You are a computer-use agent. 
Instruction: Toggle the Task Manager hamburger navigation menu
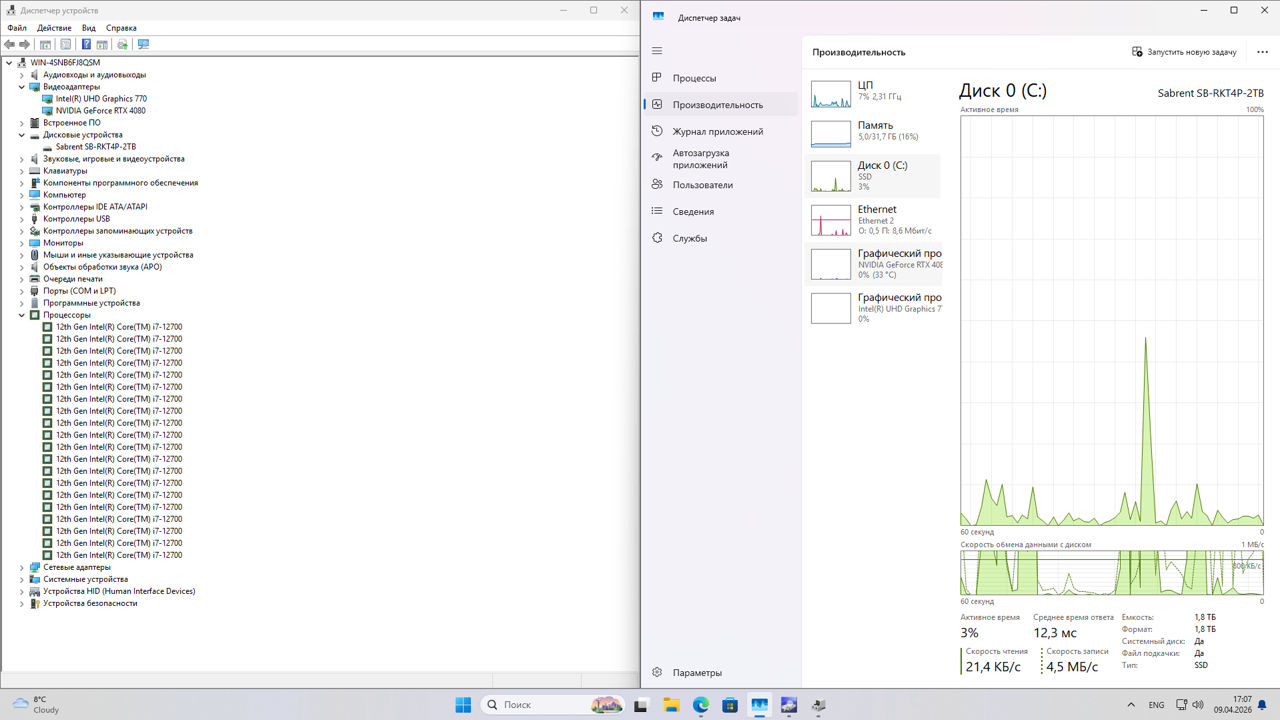point(657,51)
